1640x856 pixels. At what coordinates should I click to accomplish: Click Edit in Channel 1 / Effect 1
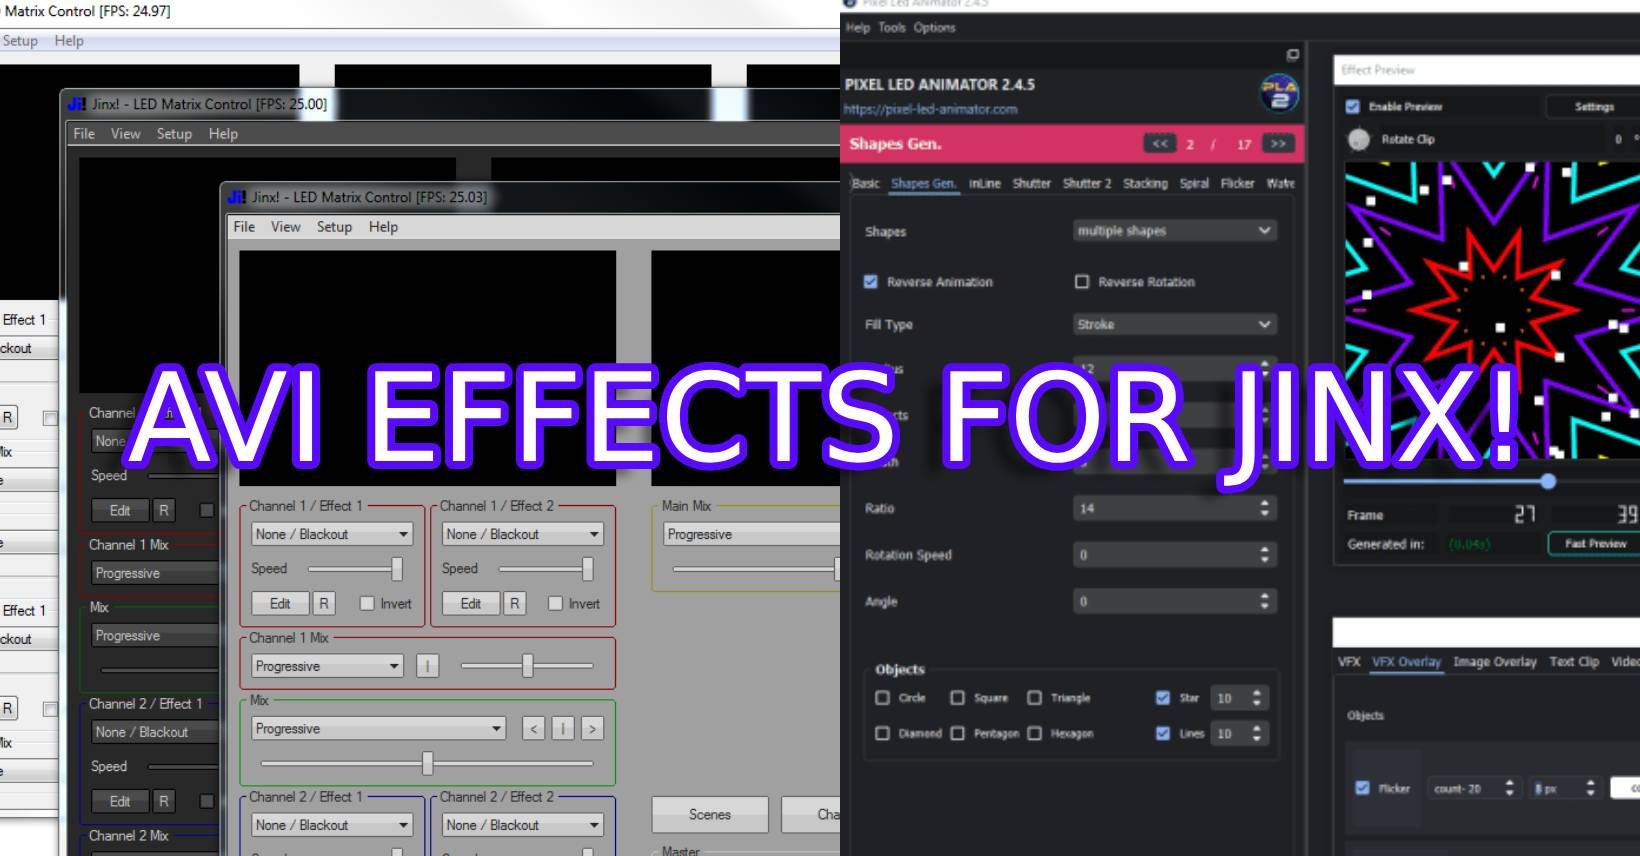point(280,603)
